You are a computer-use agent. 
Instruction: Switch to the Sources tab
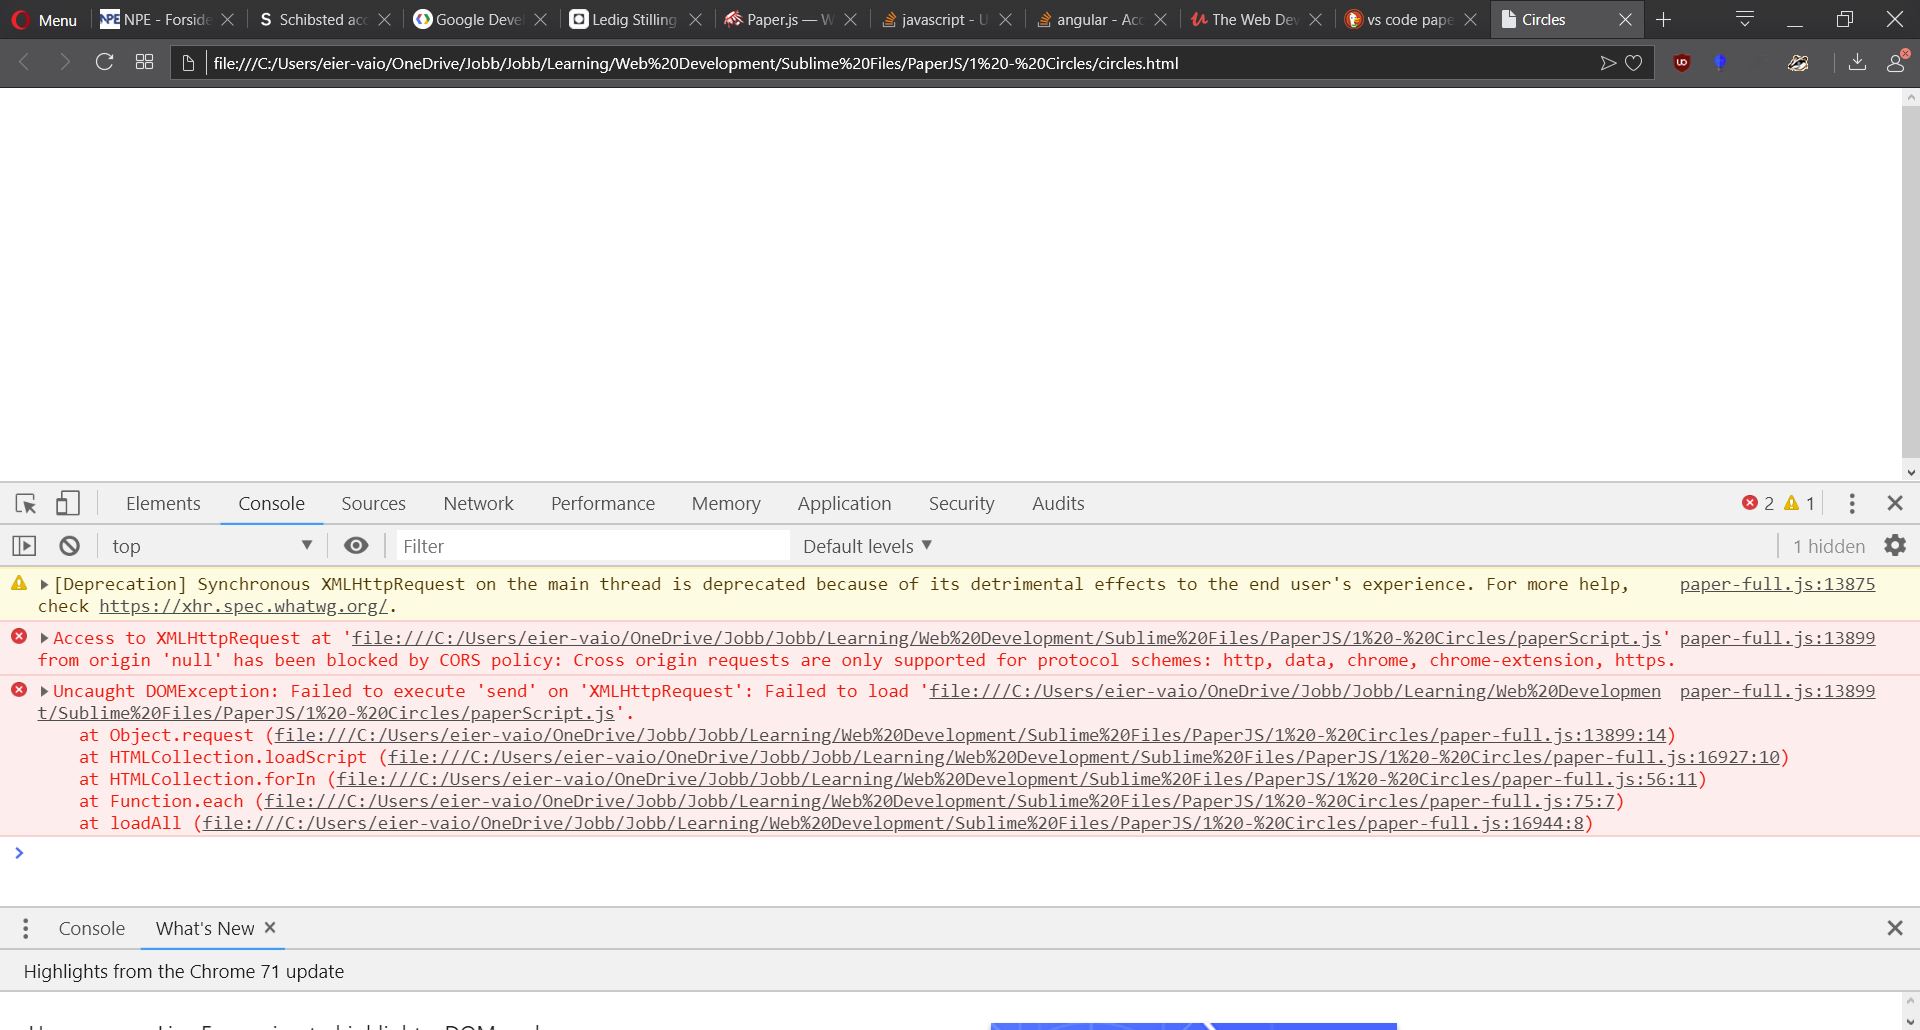pos(373,503)
